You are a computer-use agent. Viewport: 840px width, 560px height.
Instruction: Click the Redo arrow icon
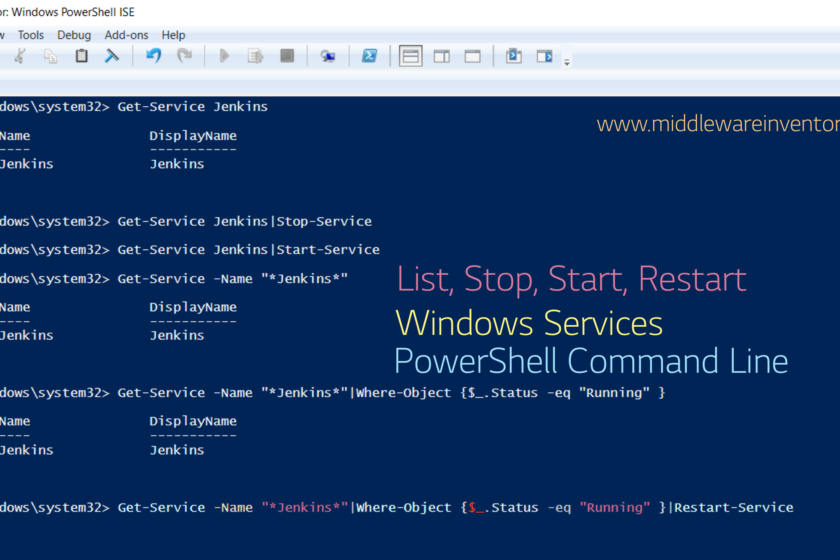click(x=184, y=56)
